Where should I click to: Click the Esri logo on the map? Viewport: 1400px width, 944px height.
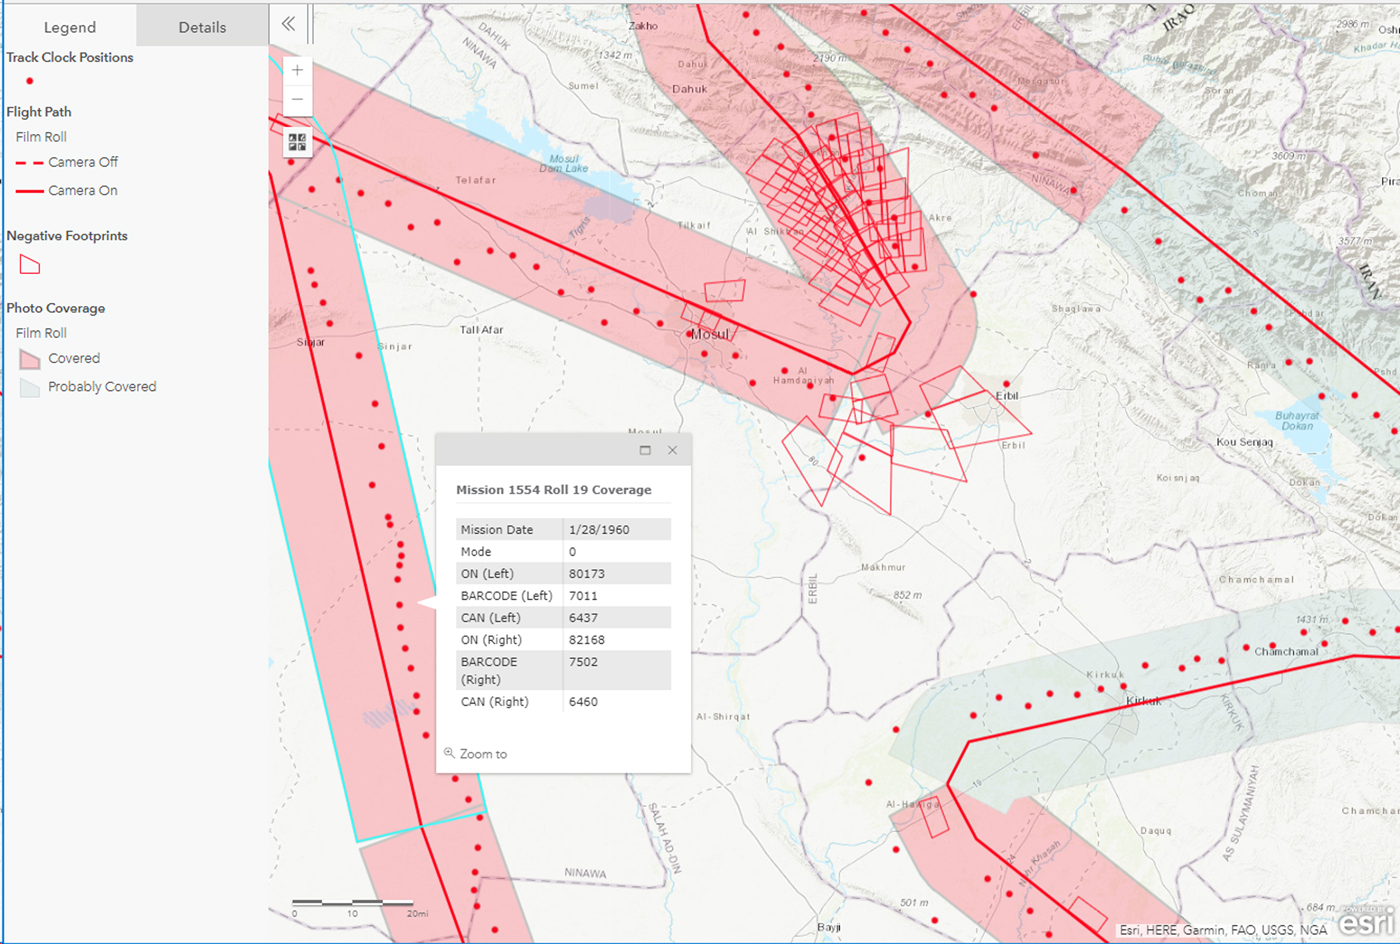click(1366, 920)
